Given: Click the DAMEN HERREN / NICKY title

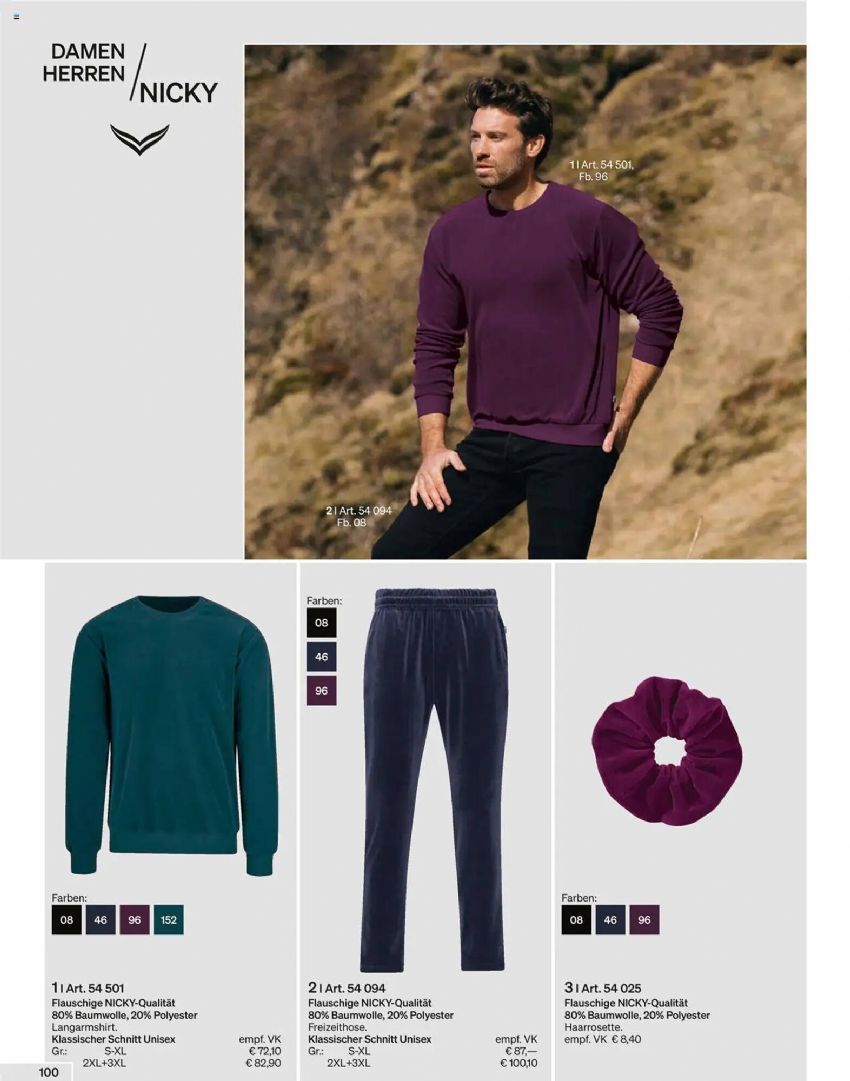Looking at the screenshot, I should click(x=130, y=73).
